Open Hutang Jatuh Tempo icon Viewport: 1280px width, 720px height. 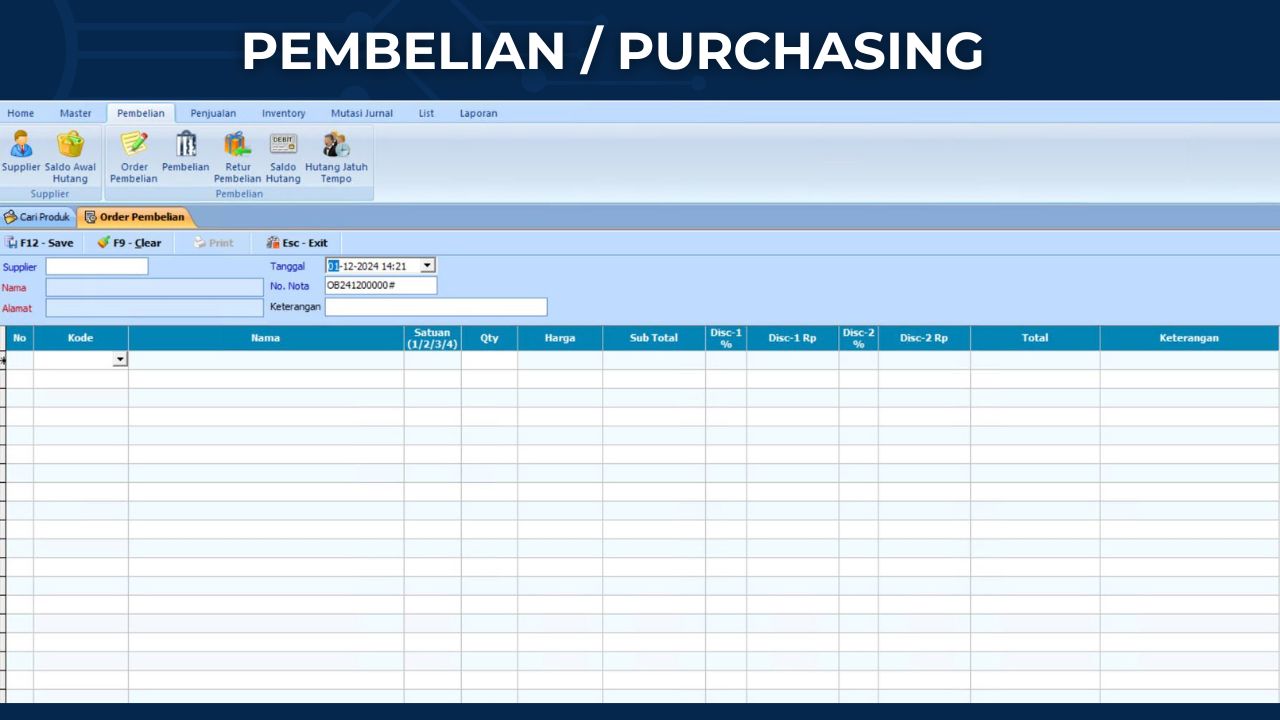coord(336,147)
